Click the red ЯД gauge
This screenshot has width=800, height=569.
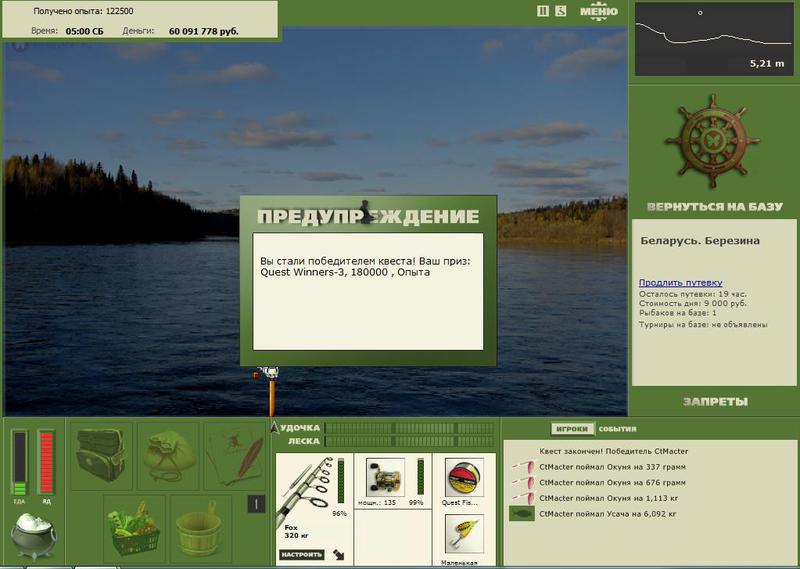[46, 463]
